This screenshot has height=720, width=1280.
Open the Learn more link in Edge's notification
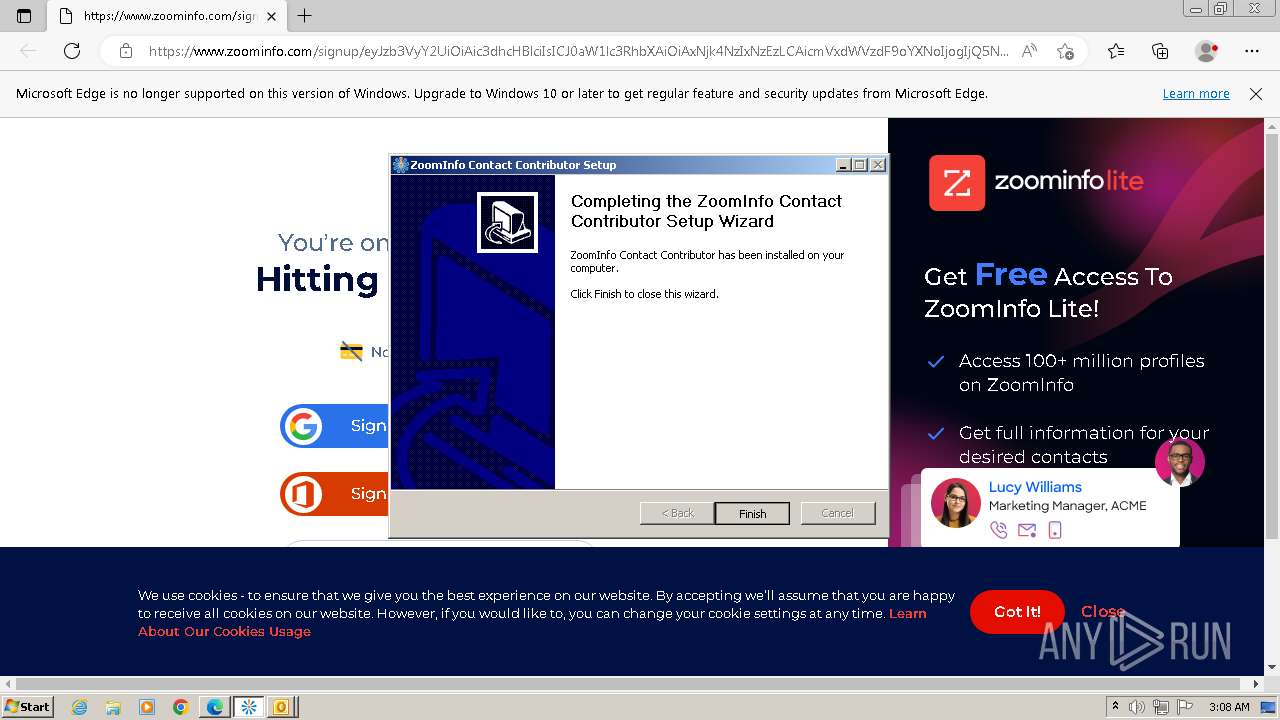(x=1196, y=93)
